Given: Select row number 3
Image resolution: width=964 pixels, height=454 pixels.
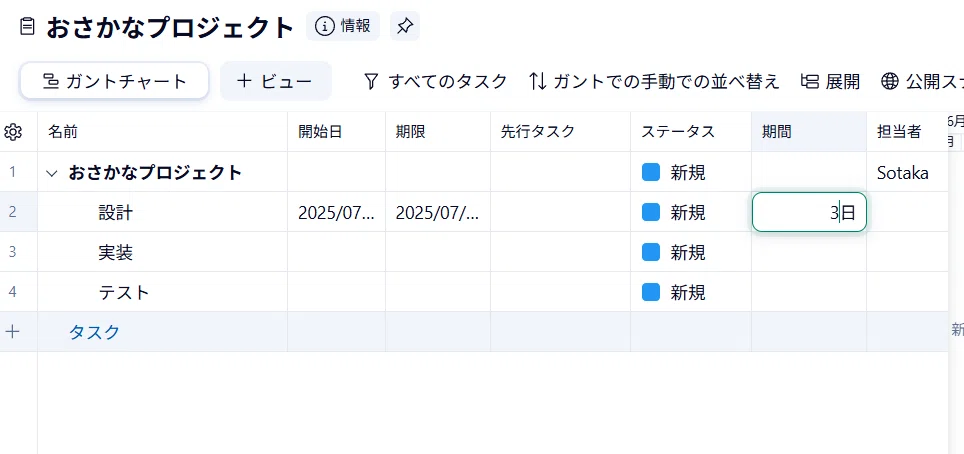Looking at the screenshot, I should click(x=13, y=252).
